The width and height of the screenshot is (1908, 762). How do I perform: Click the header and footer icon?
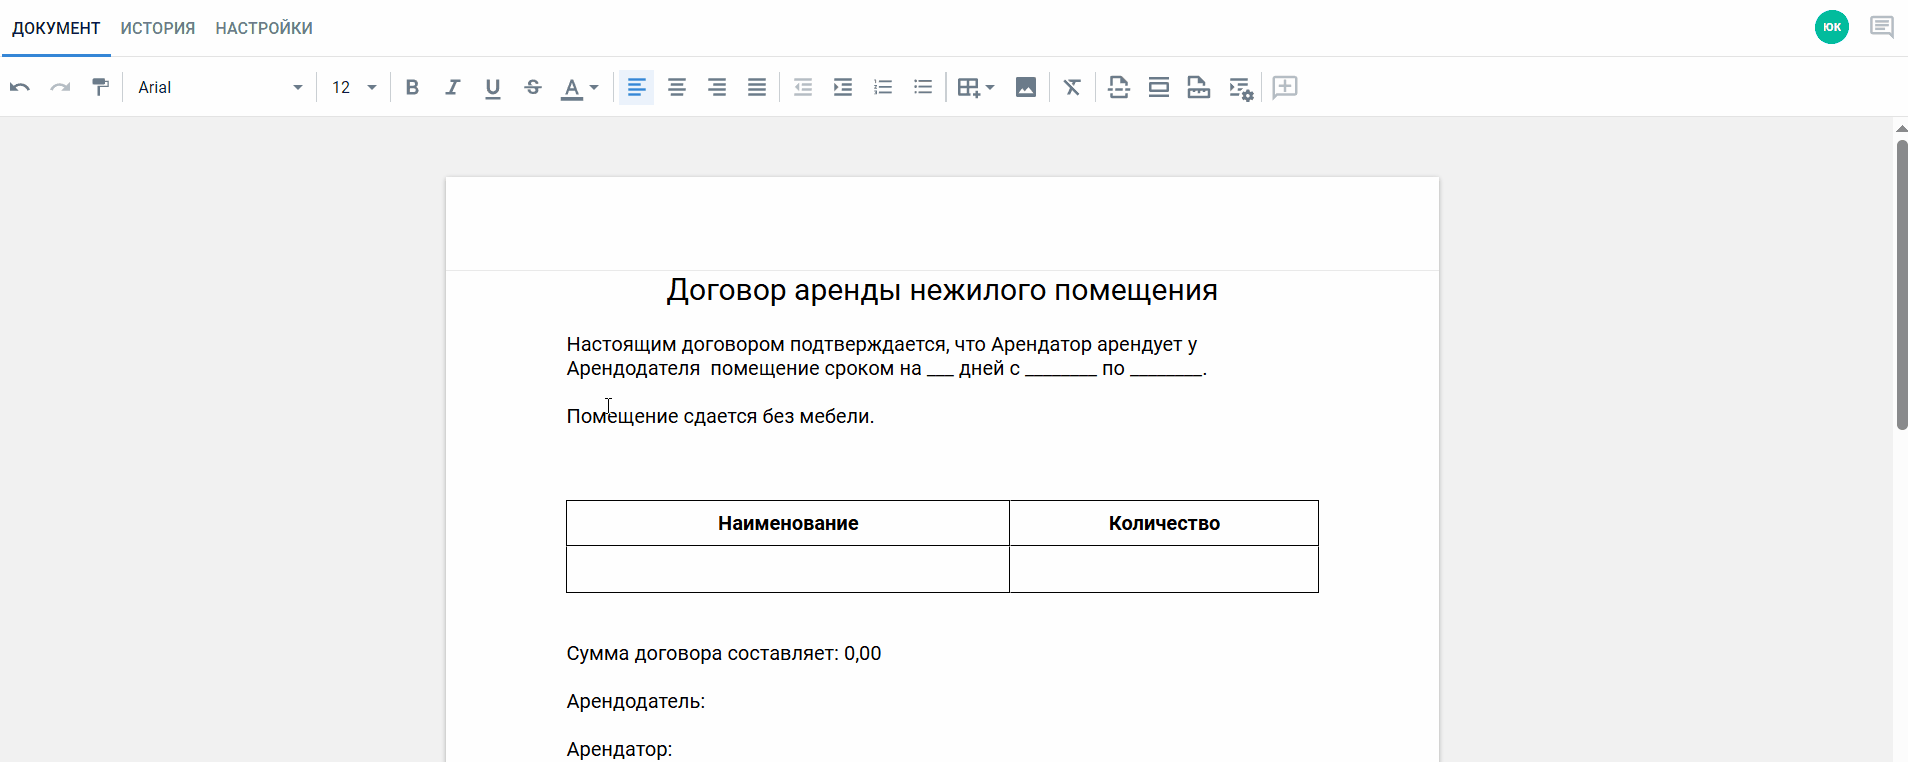coord(1159,87)
